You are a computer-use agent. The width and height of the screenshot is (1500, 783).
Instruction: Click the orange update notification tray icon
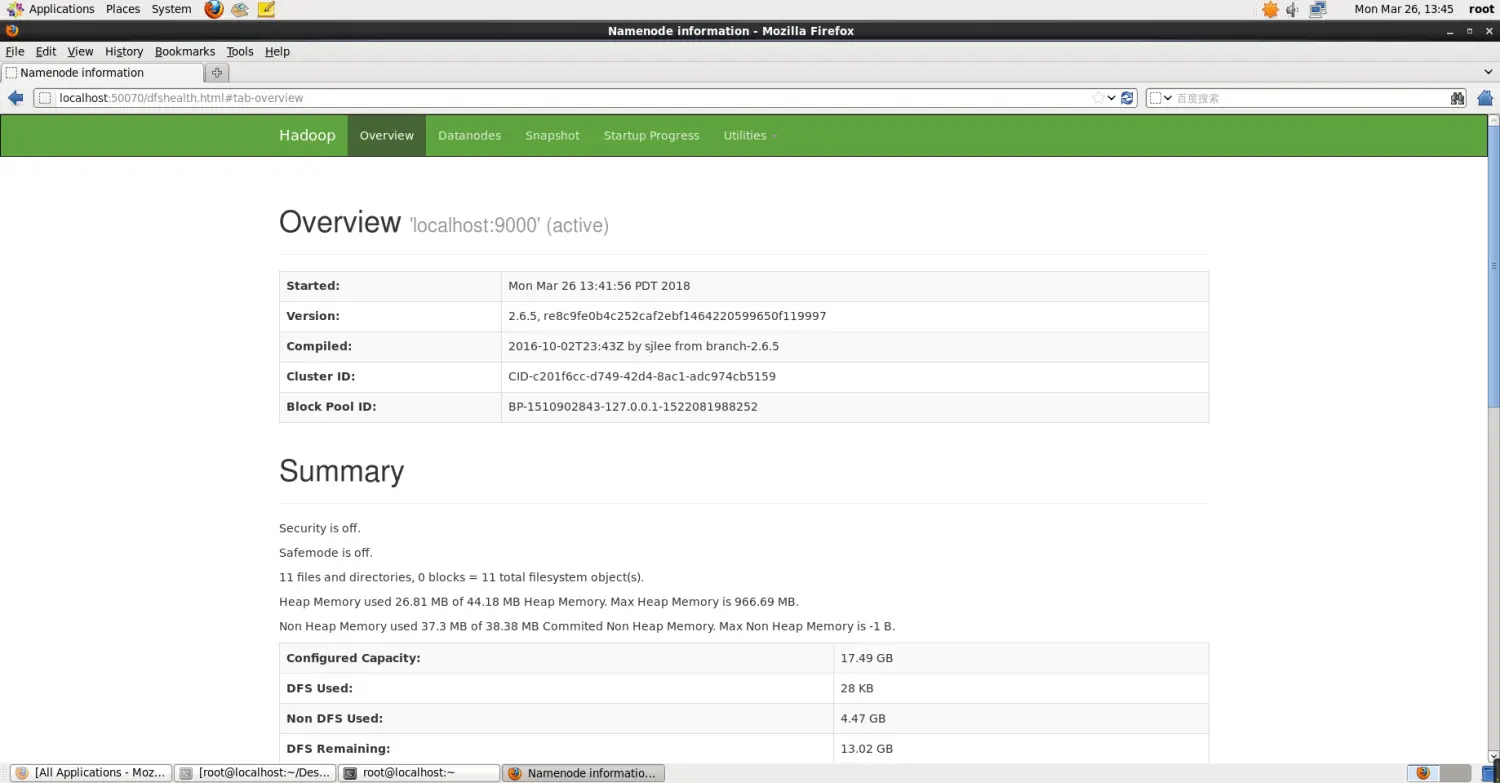[x=1270, y=10]
